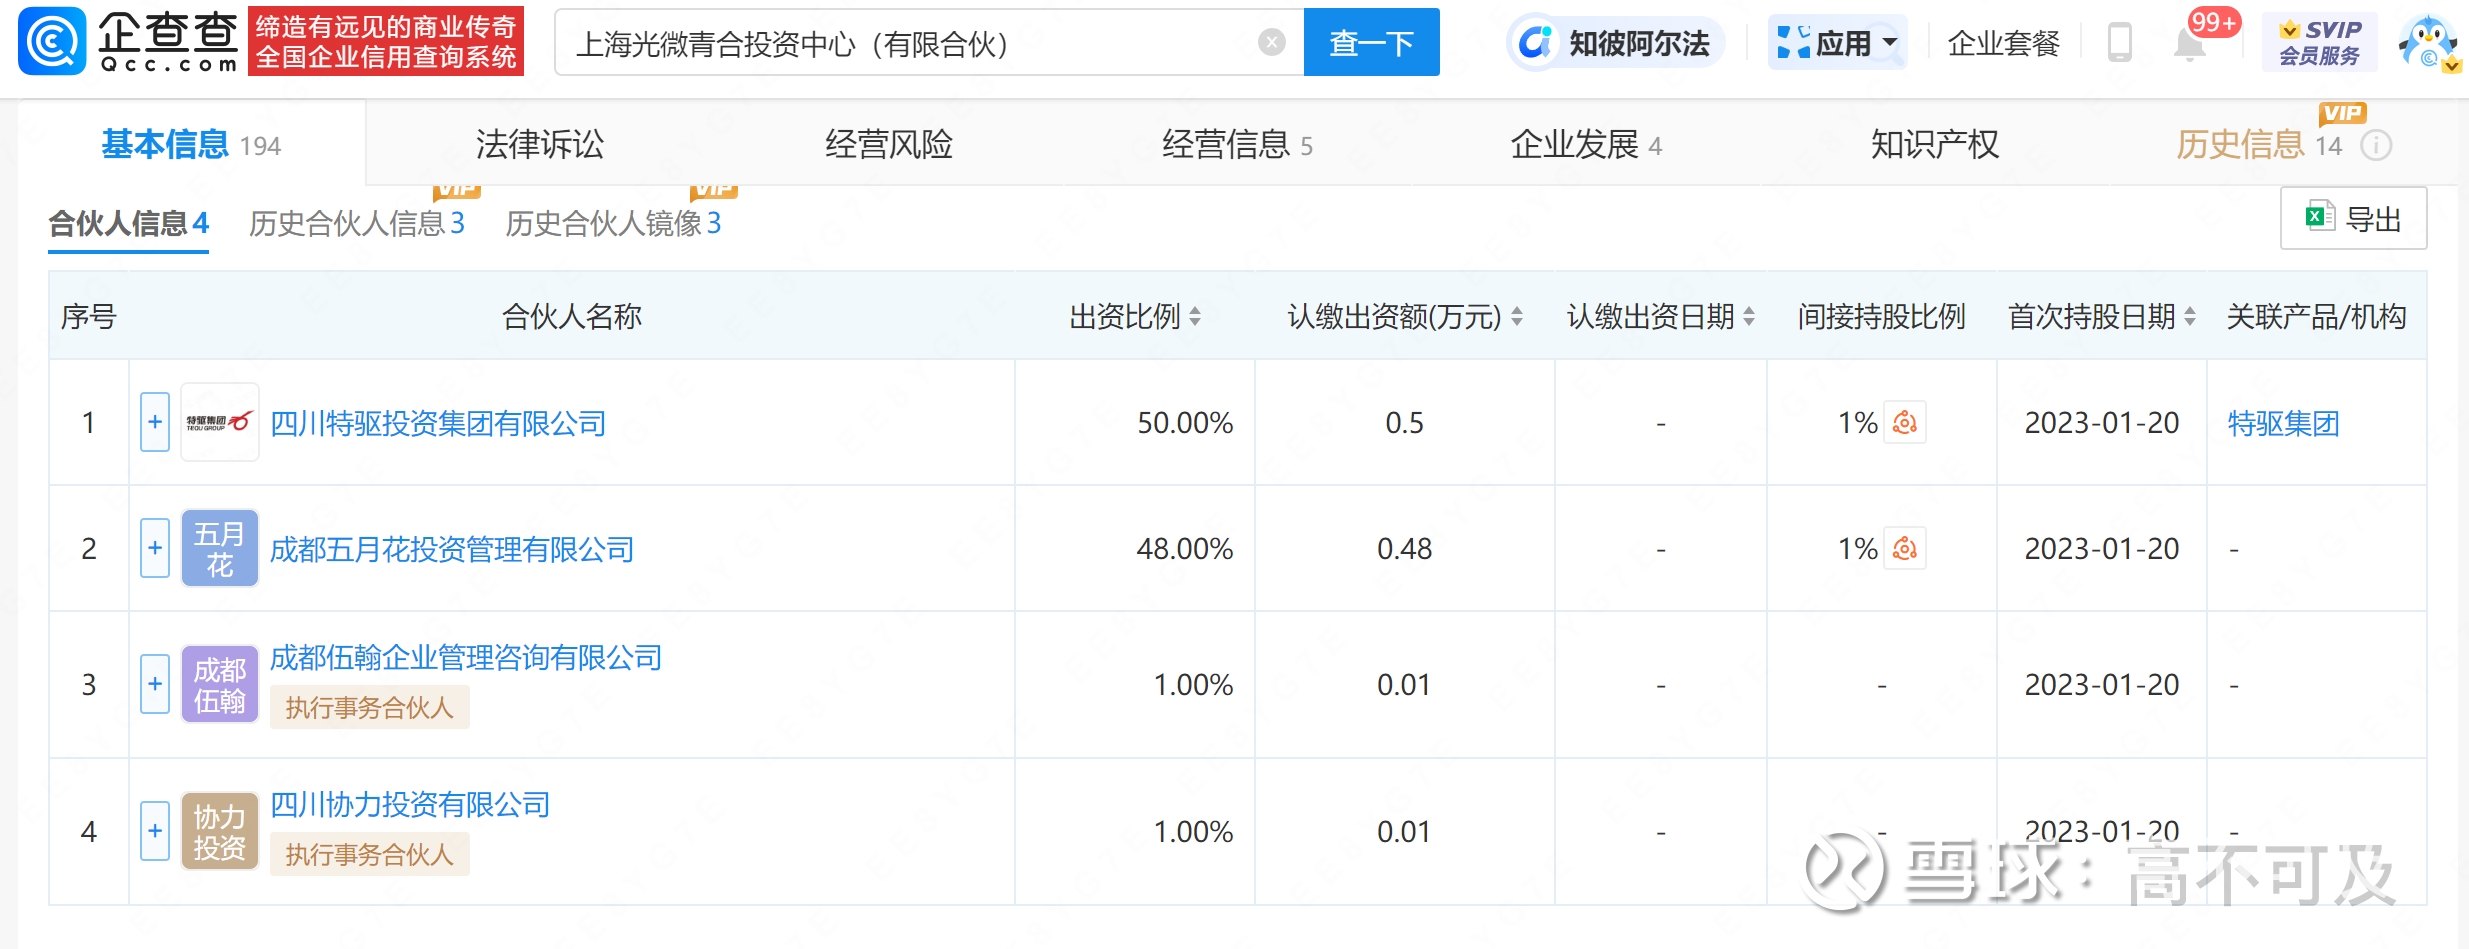Open 企业套餐 link

coord(2003,43)
